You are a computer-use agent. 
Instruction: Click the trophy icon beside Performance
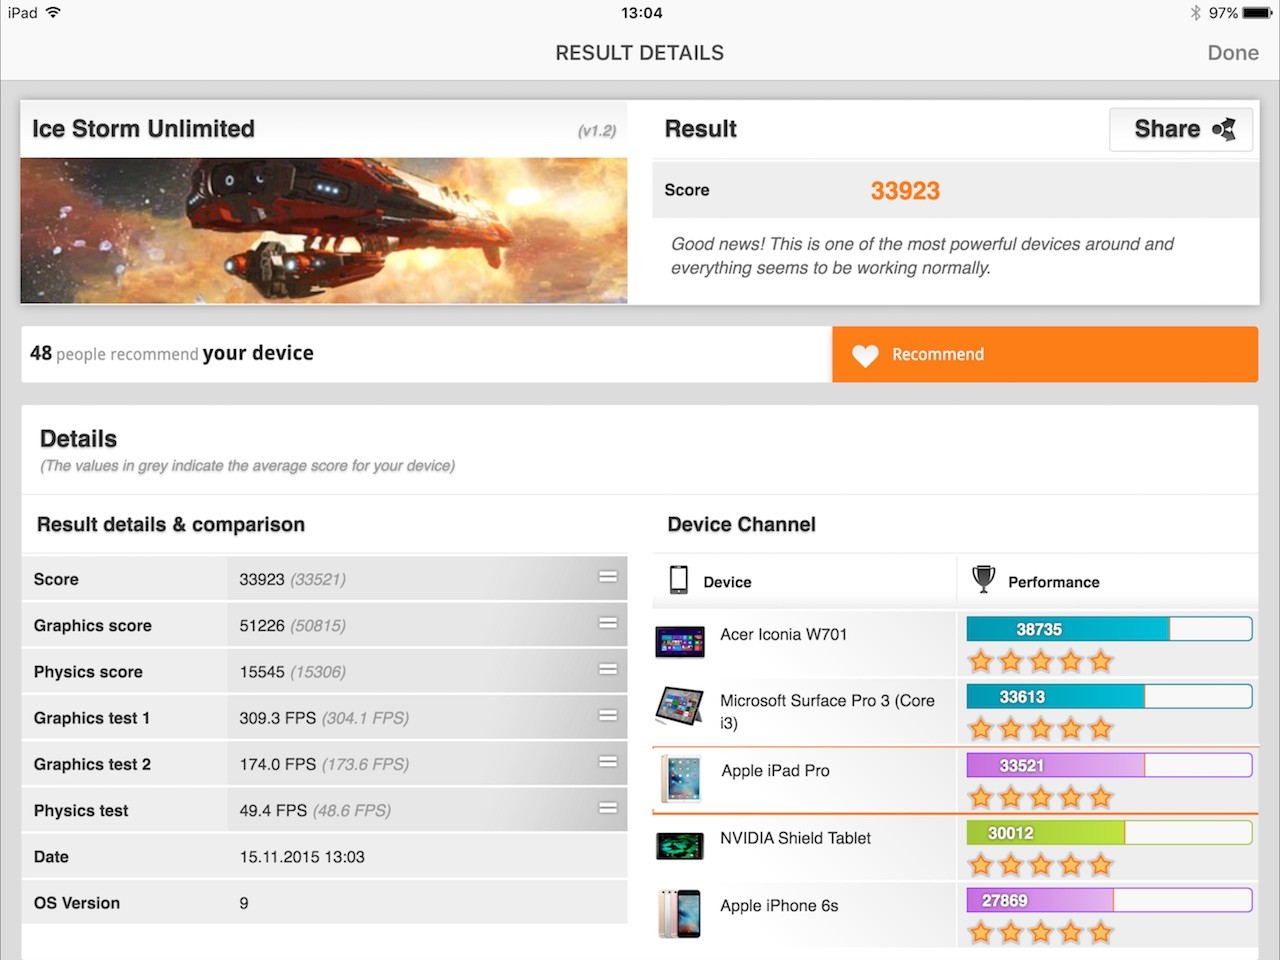tap(984, 579)
